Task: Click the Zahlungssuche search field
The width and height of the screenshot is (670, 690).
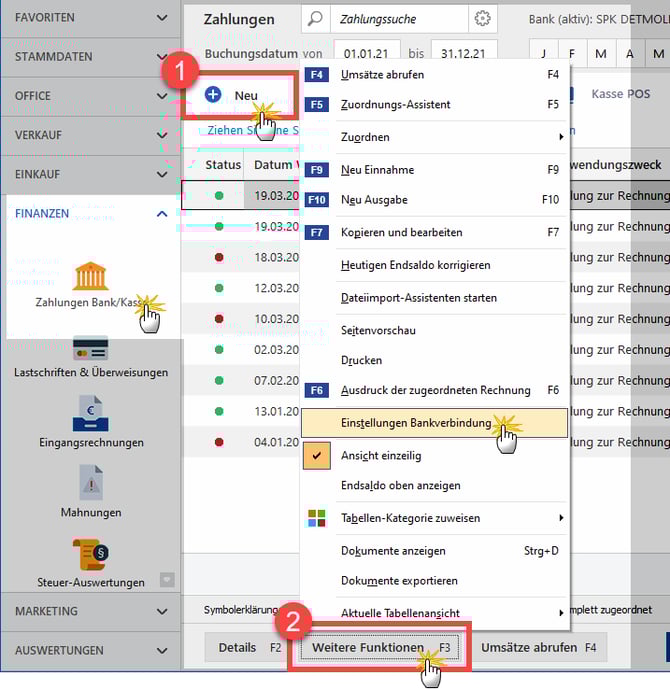Action: tap(398, 19)
